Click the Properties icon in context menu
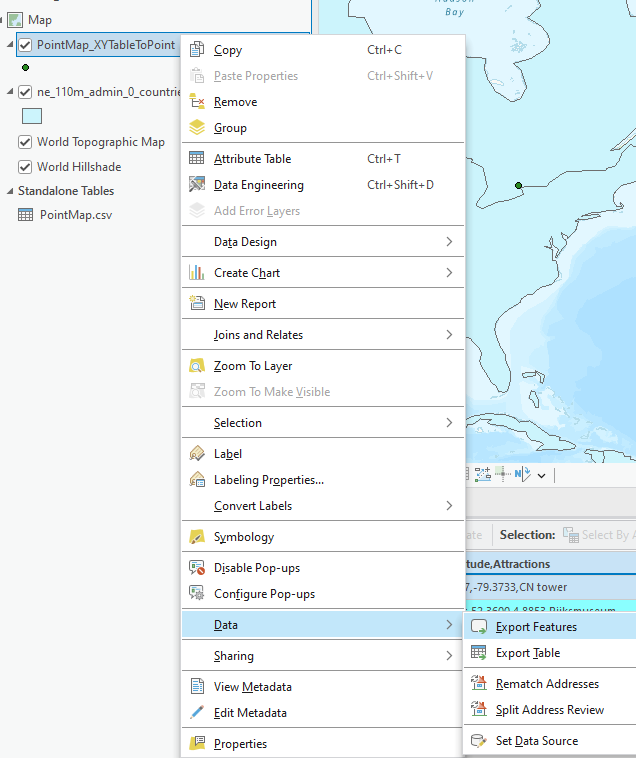 (x=197, y=743)
